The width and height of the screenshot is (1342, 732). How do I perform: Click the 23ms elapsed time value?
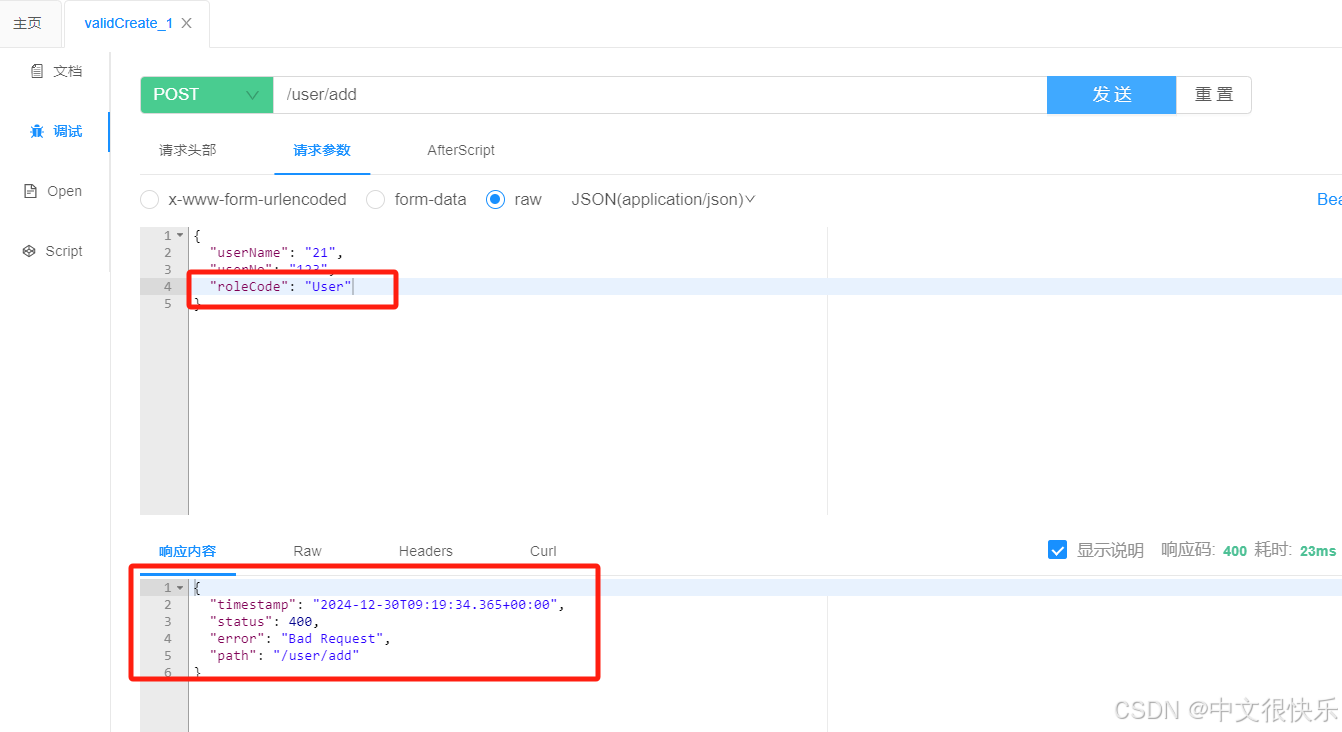[x=1318, y=551]
